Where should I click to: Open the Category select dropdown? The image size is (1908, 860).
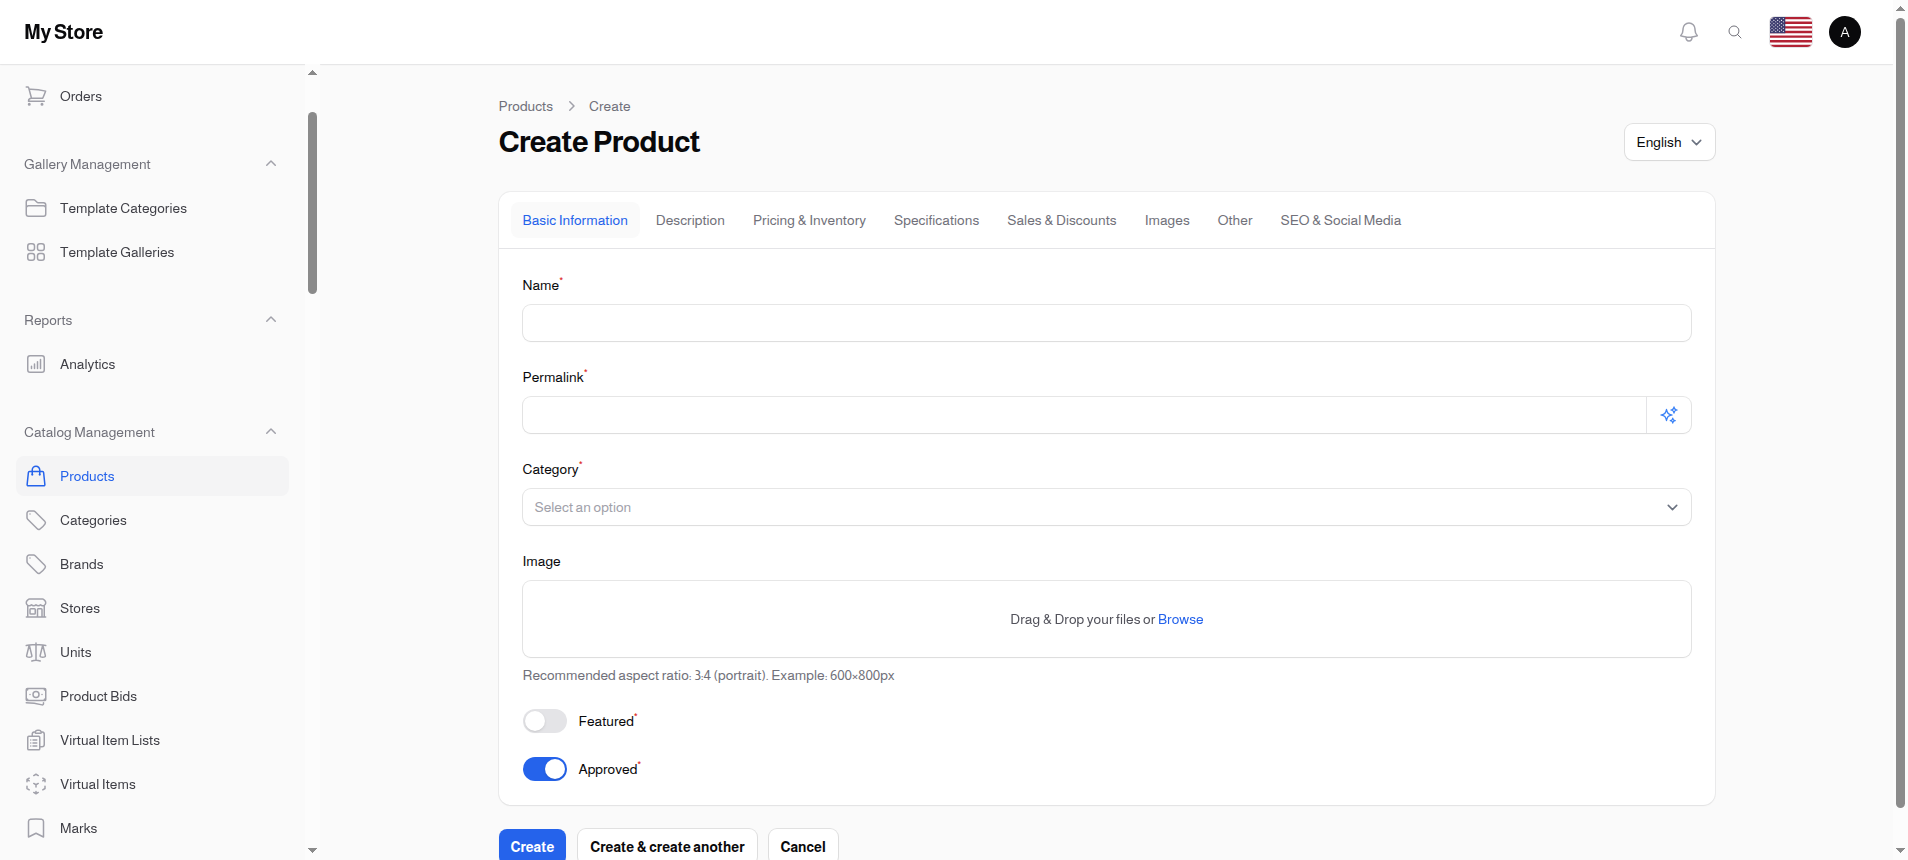tap(1107, 507)
